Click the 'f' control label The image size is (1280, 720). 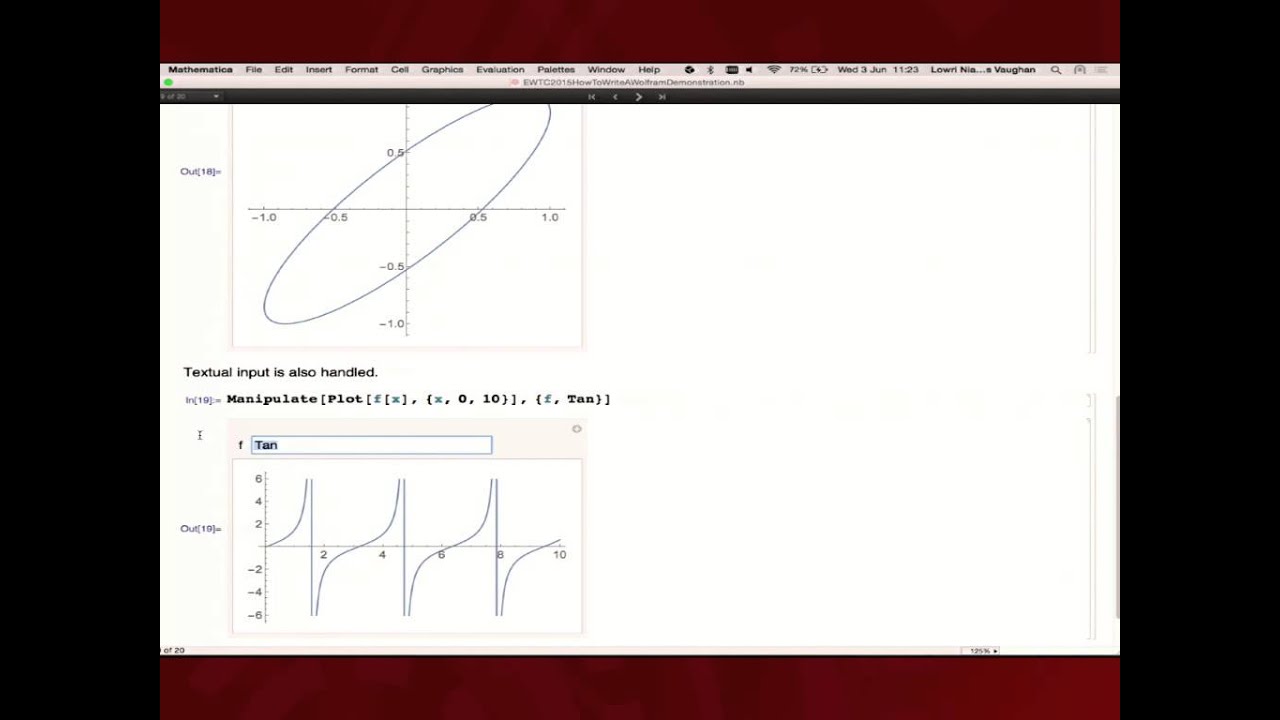click(240, 445)
